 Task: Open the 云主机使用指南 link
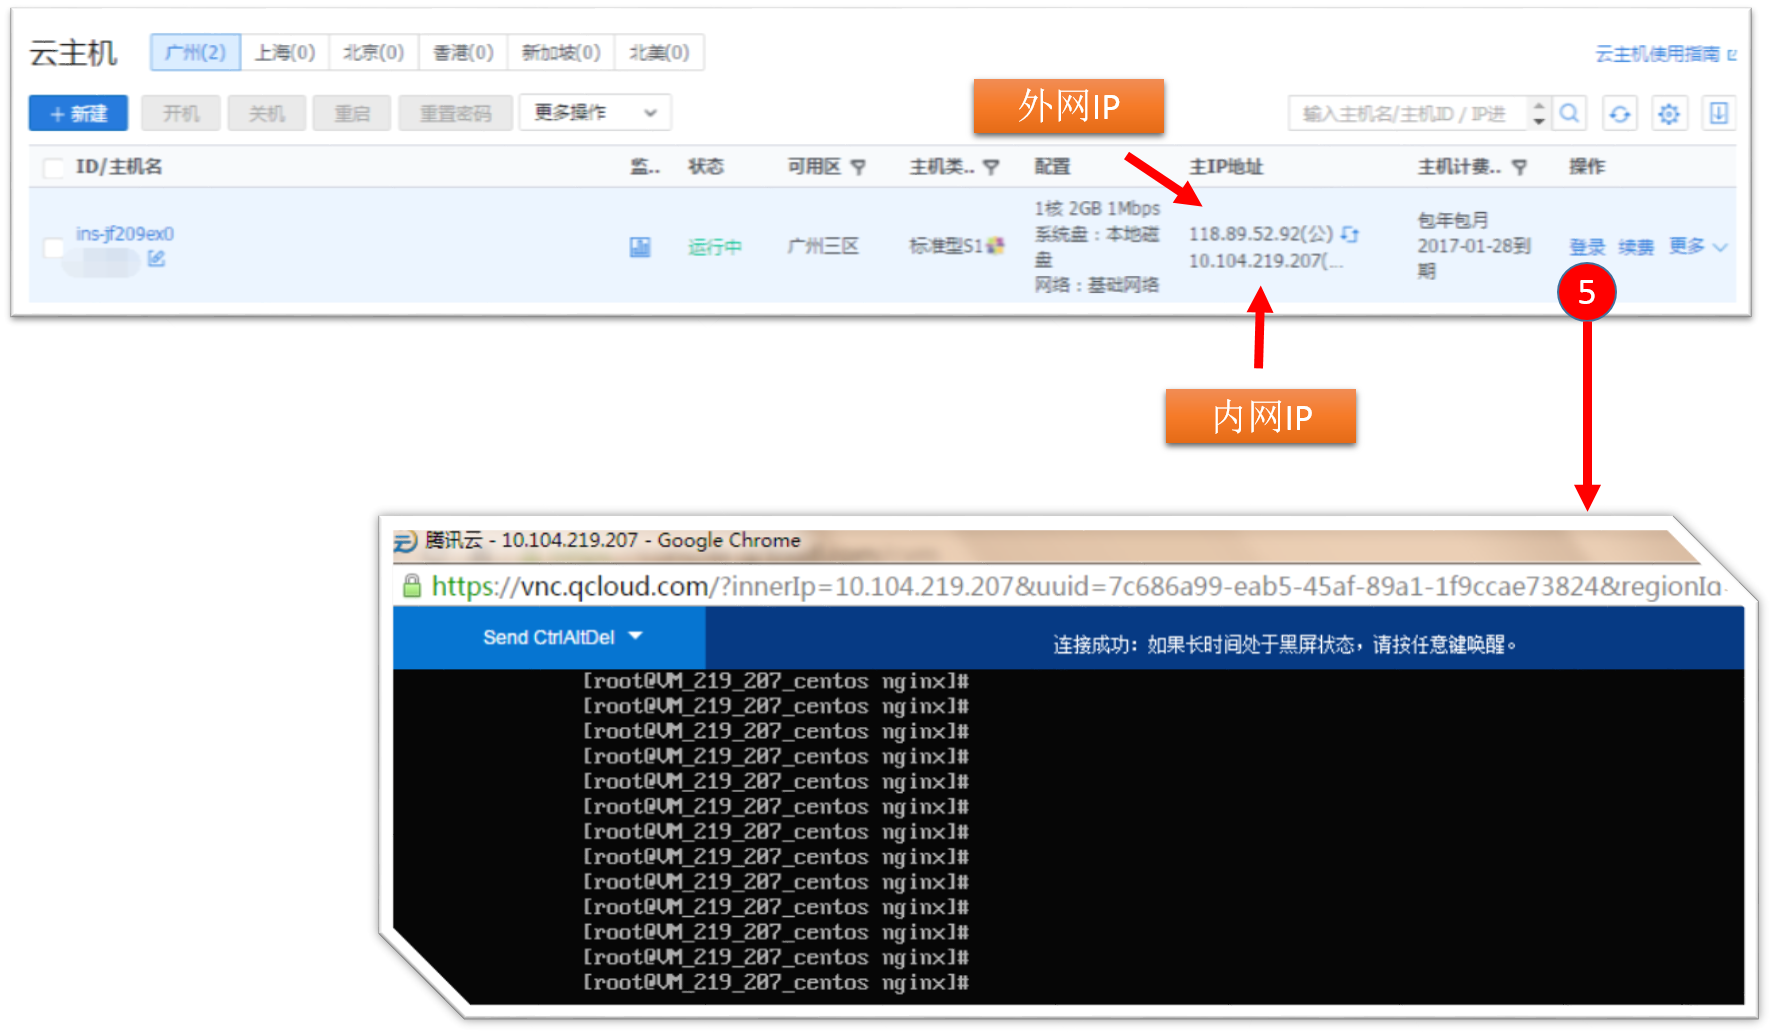coord(1657,54)
